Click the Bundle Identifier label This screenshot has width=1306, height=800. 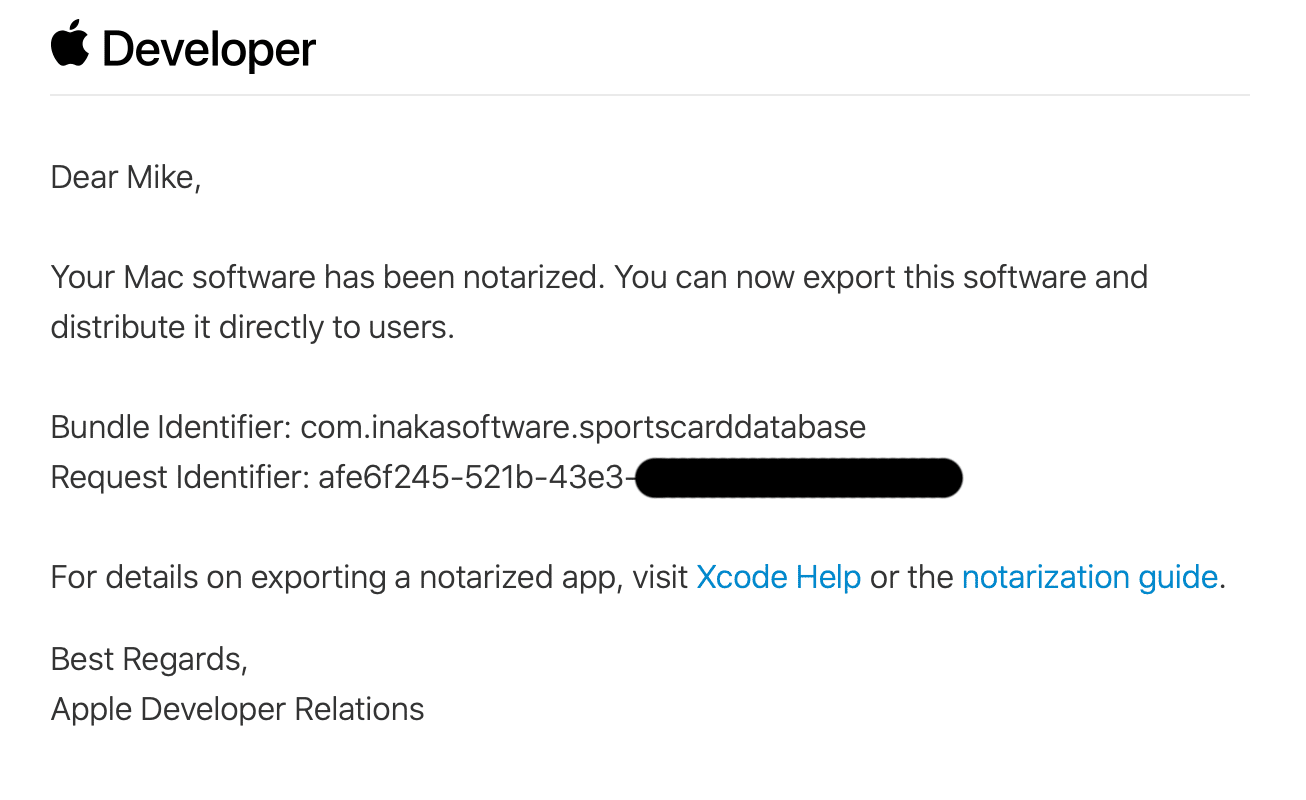pyautogui.click(x=171, y=428)
